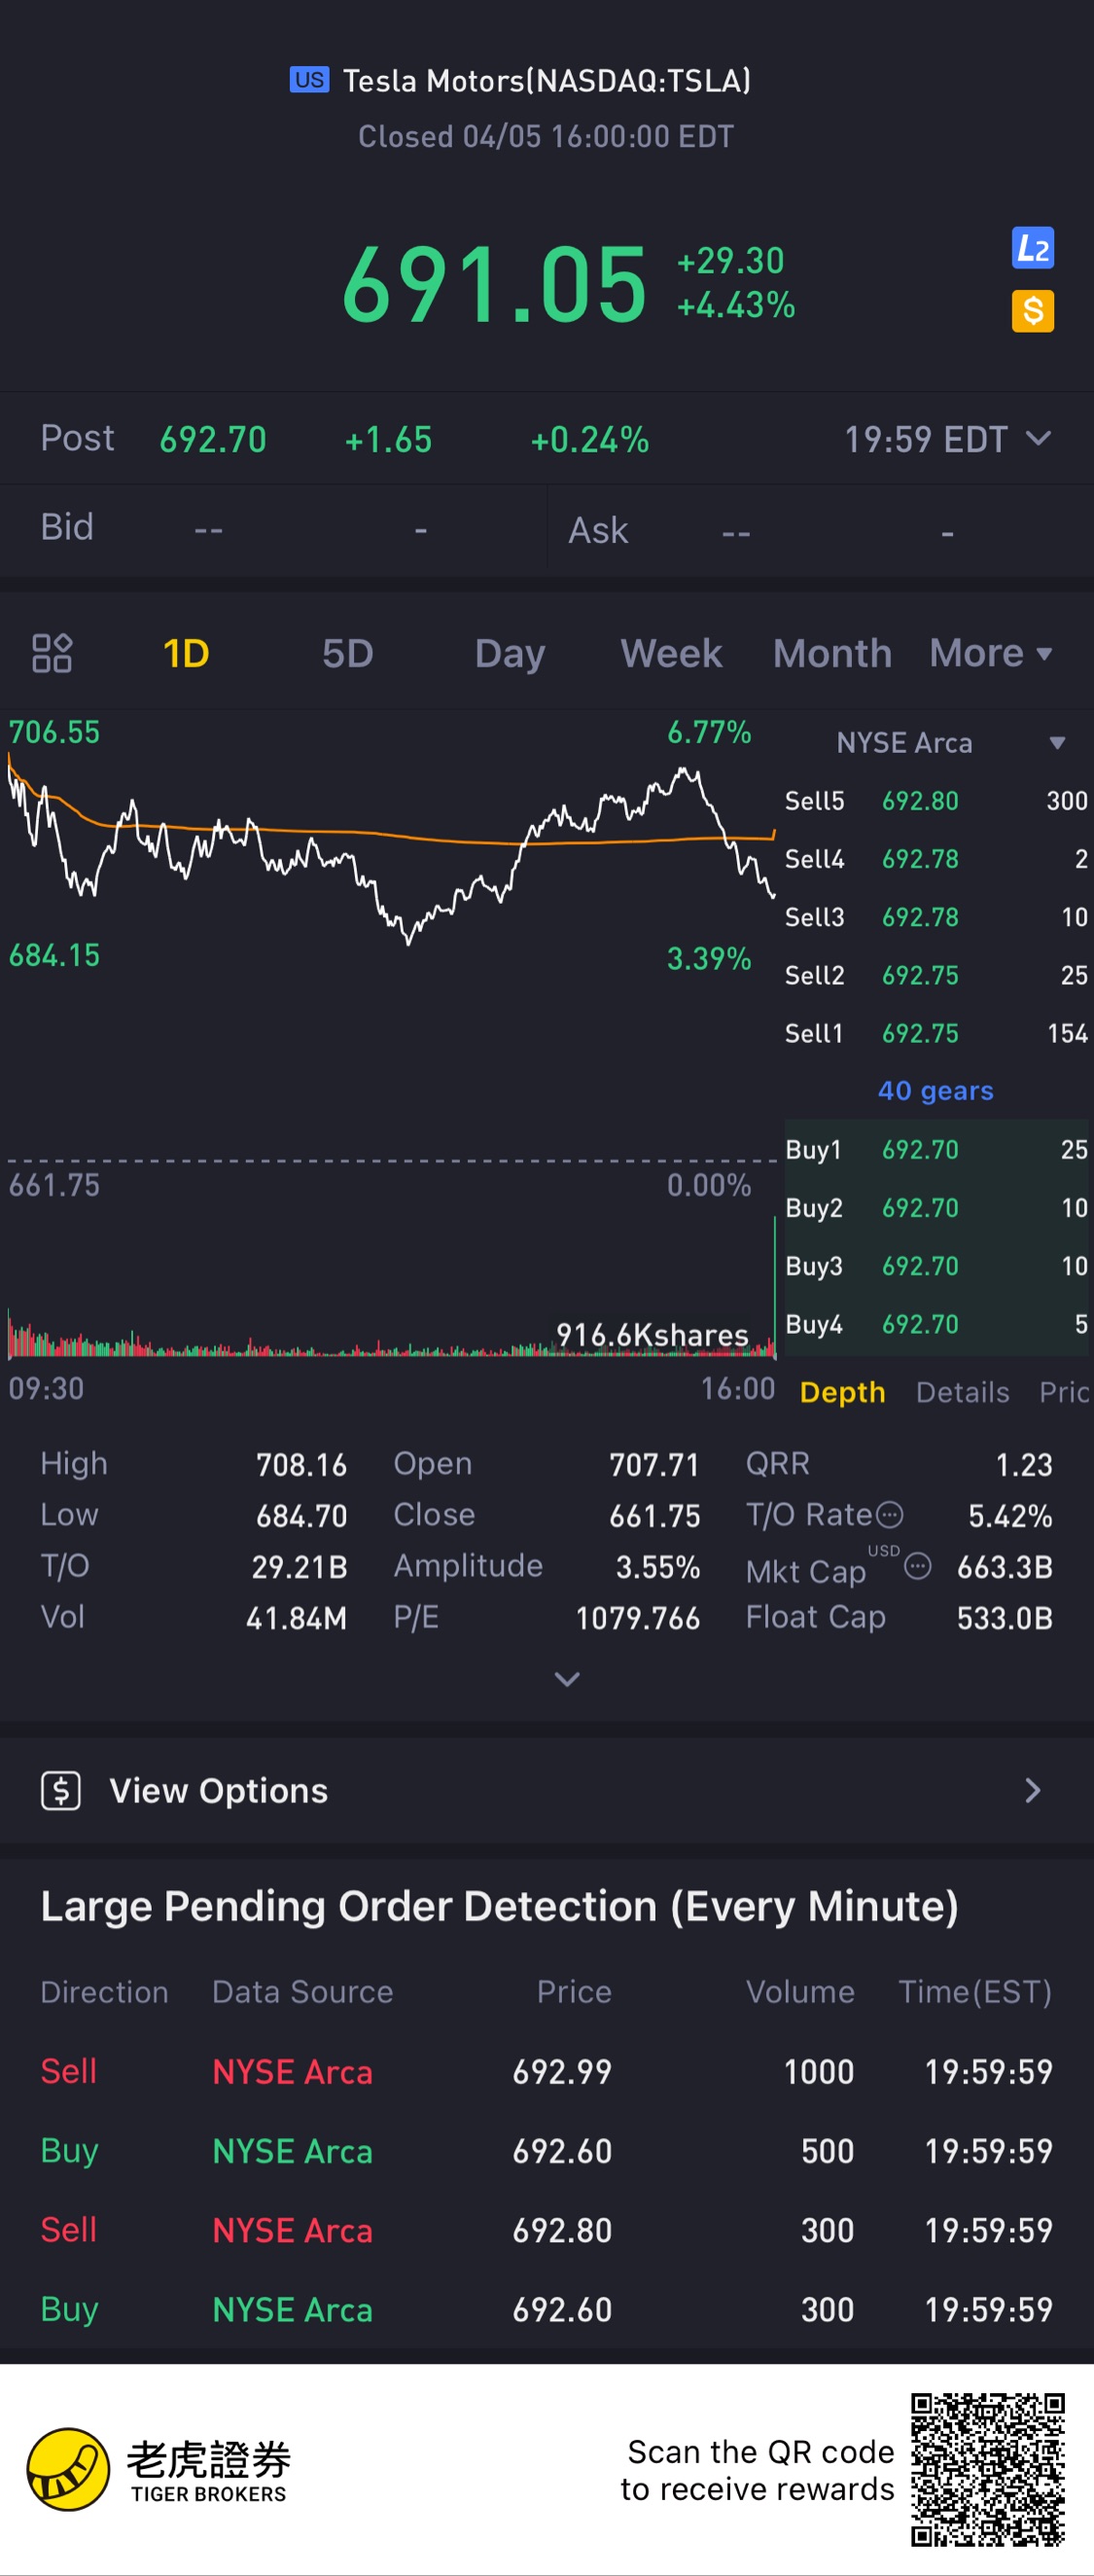This screenshot has height=2576, width=1094.
Task: Select the Month chart tab
Action: coord(832,653)
